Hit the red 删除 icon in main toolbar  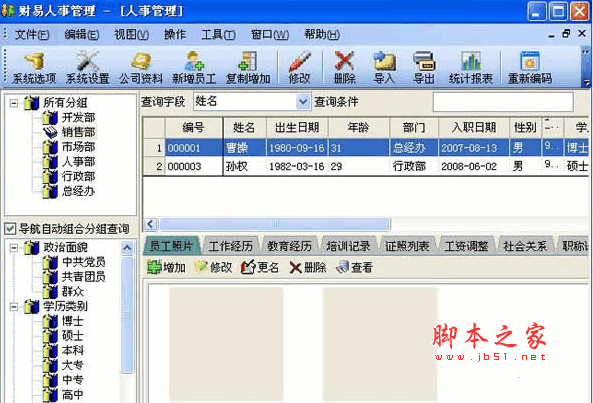pos(345,68)
